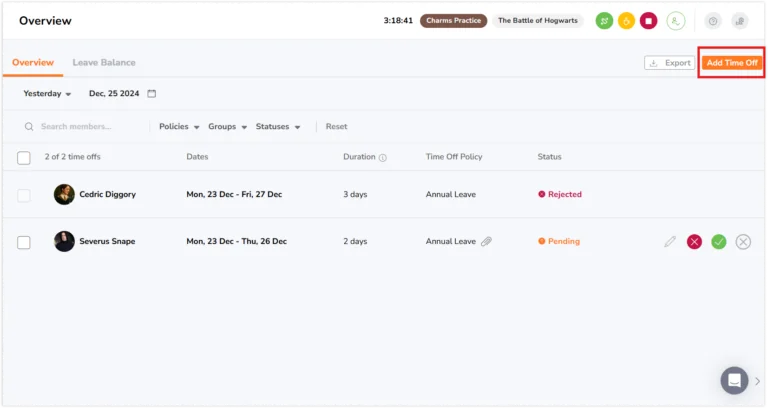Click the Overview page title

(x=45, y=21)
